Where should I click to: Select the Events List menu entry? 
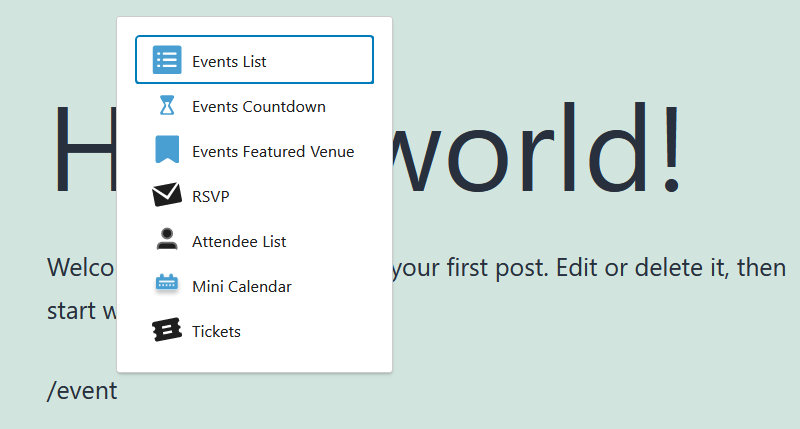tap(255, 60)
